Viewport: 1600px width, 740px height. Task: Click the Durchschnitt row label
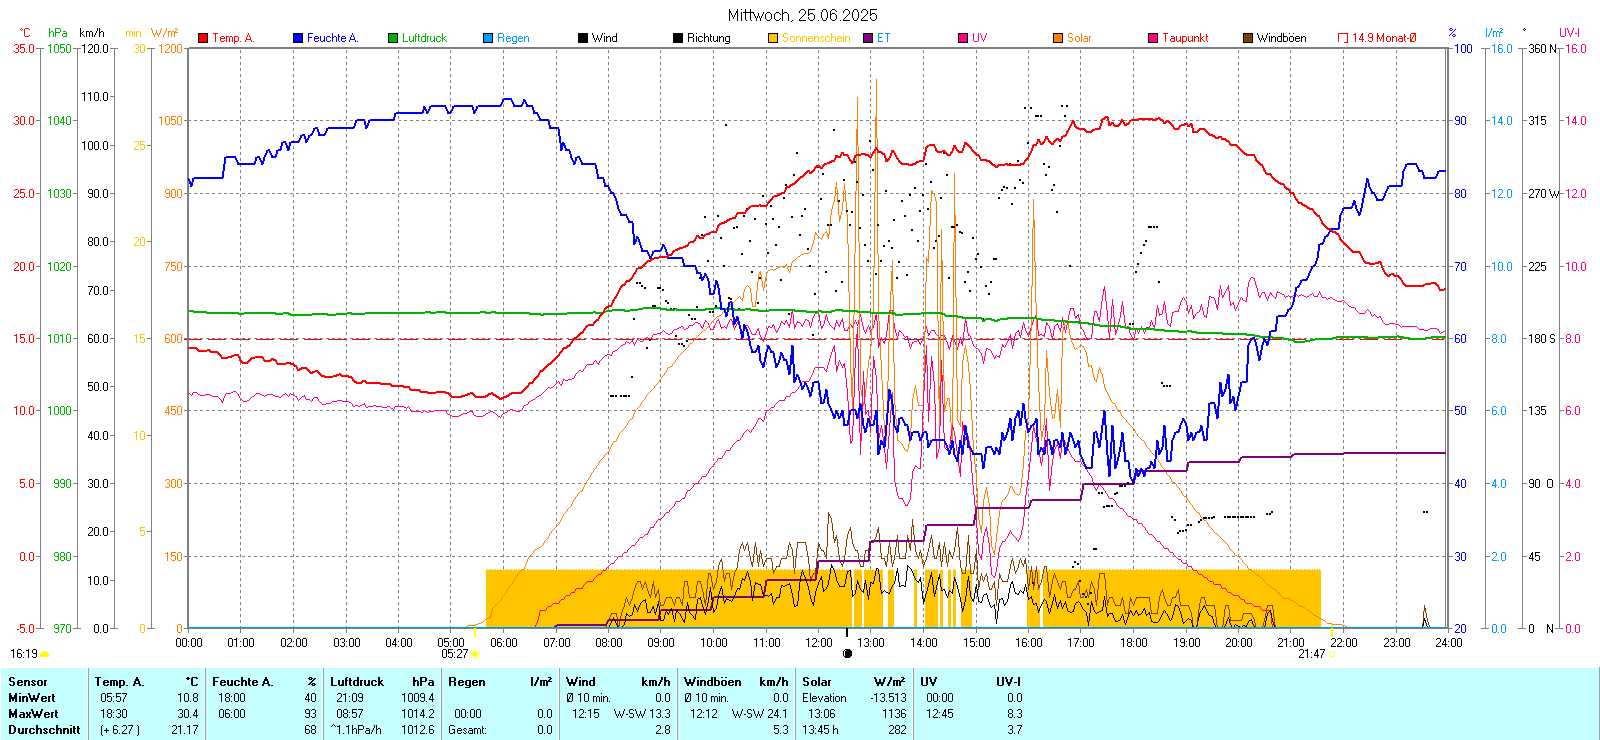coord(44,730)
